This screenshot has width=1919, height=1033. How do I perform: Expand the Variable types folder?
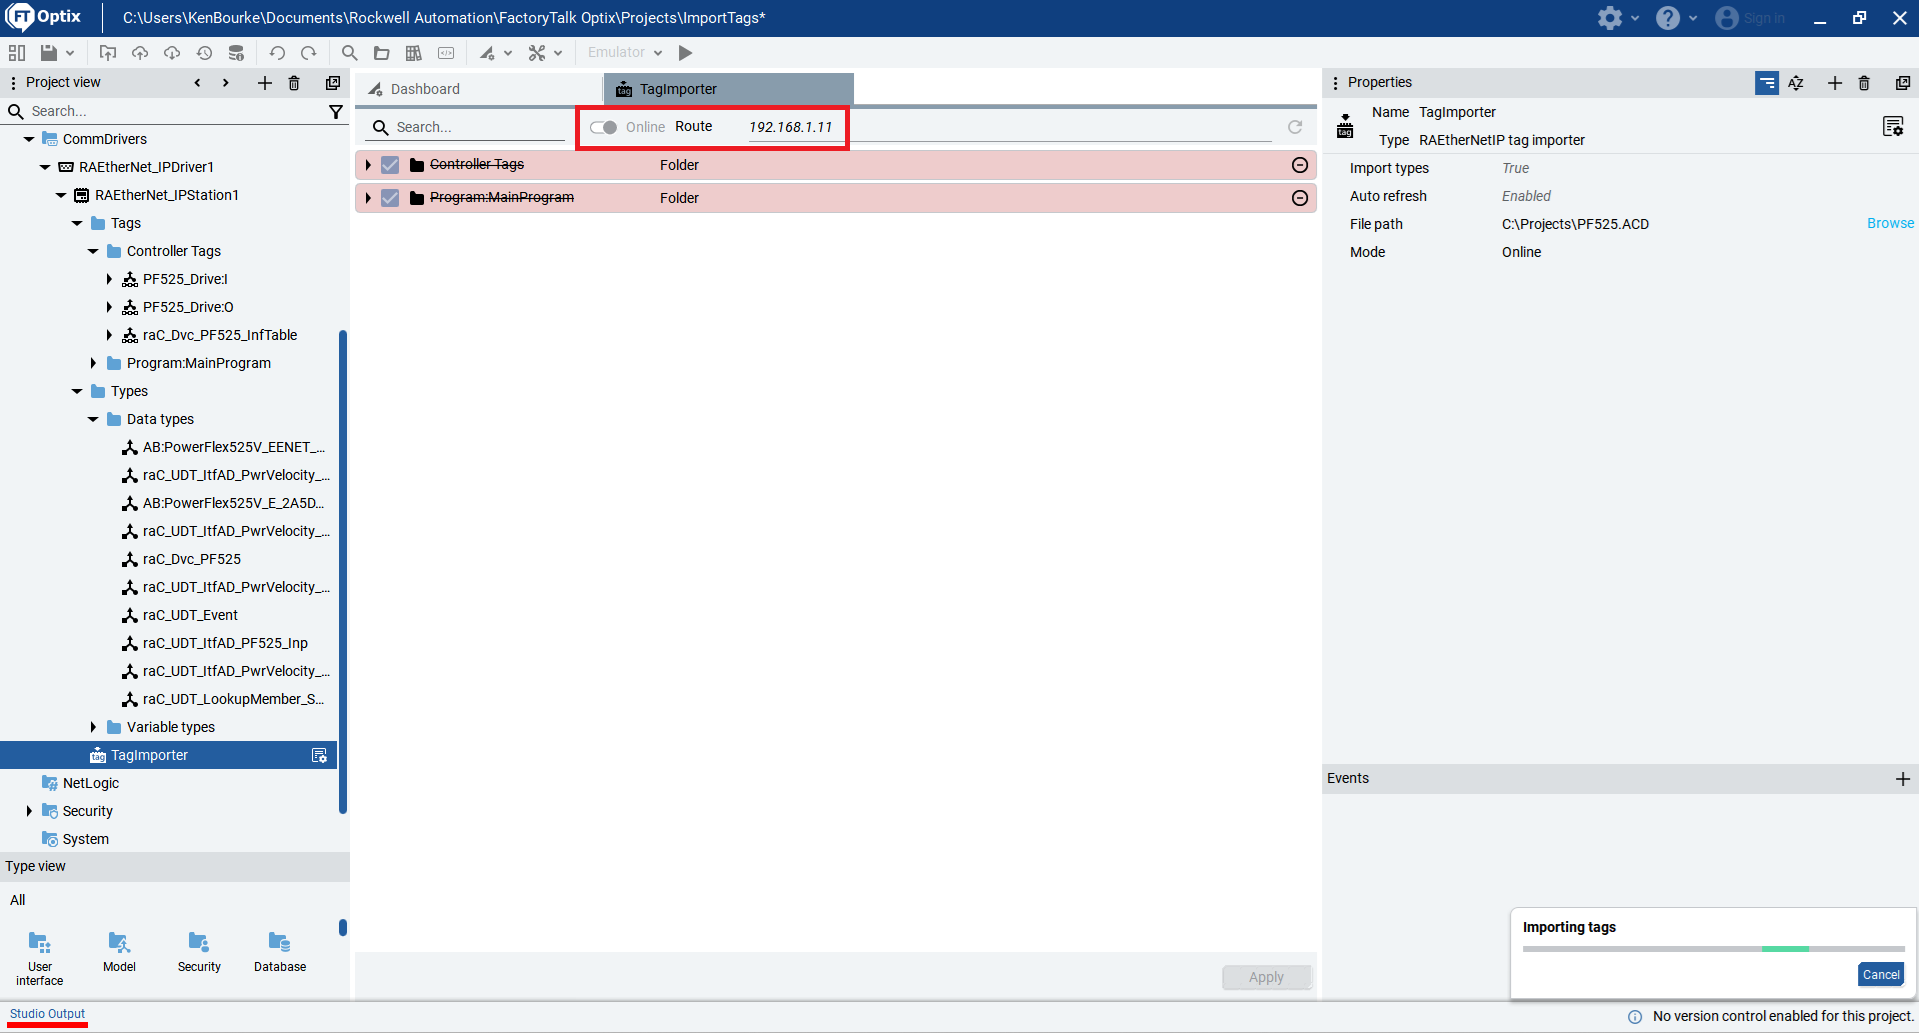pos(93,727)
